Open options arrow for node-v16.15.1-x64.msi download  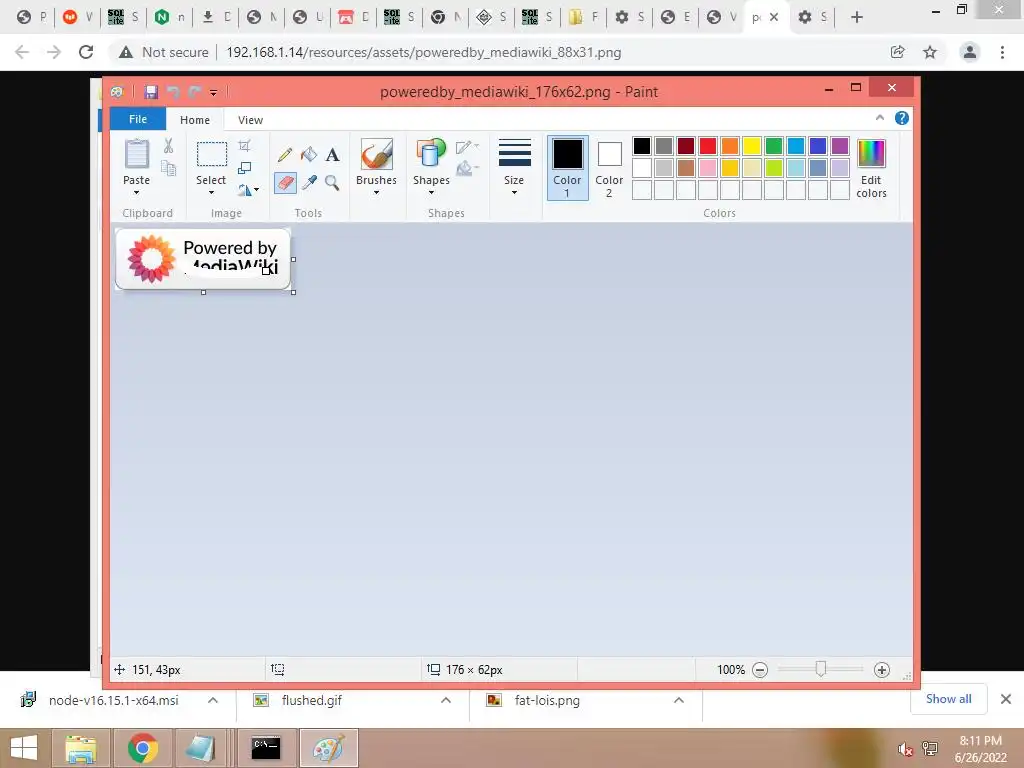tap(213, 700)
